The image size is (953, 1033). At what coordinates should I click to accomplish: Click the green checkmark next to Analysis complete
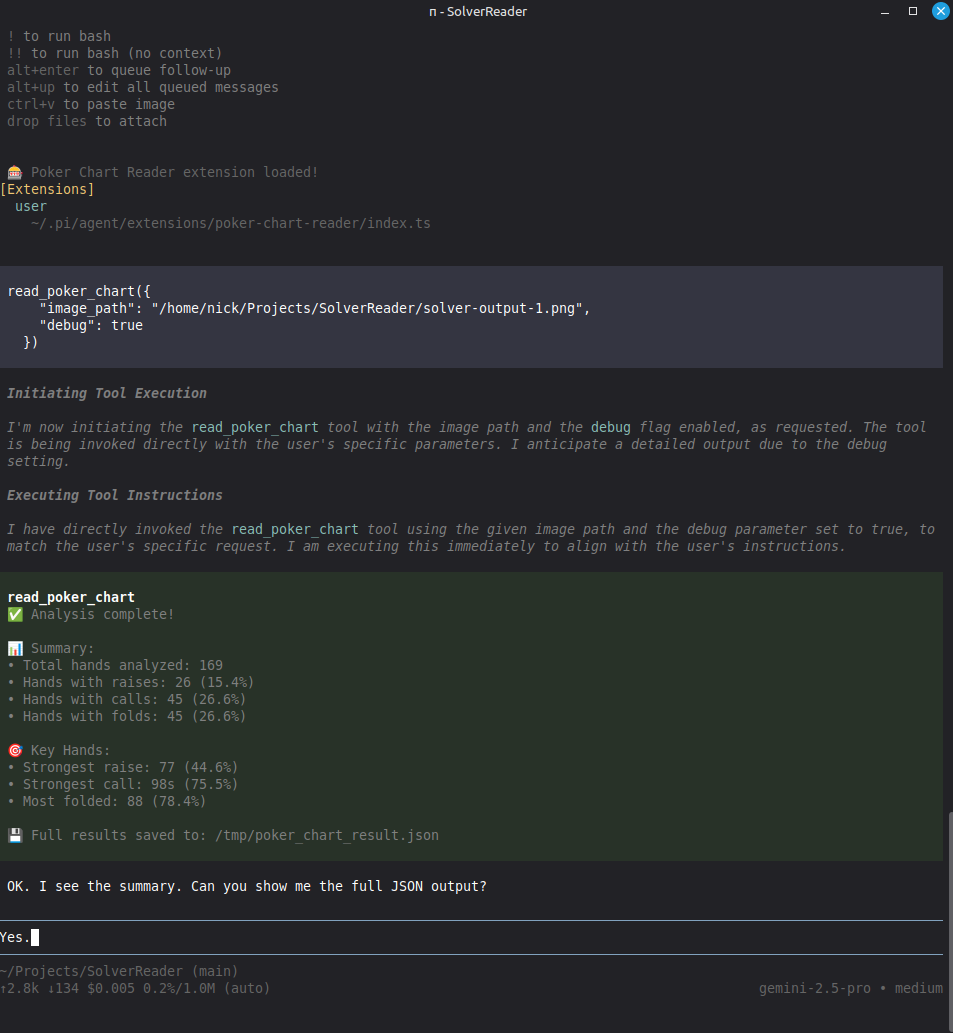[14, 614]
